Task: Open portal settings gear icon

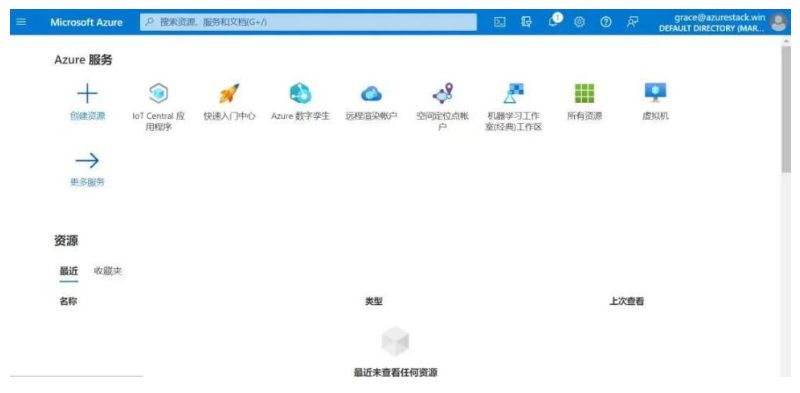Action: pyautogui.click(x=579, y=22)
